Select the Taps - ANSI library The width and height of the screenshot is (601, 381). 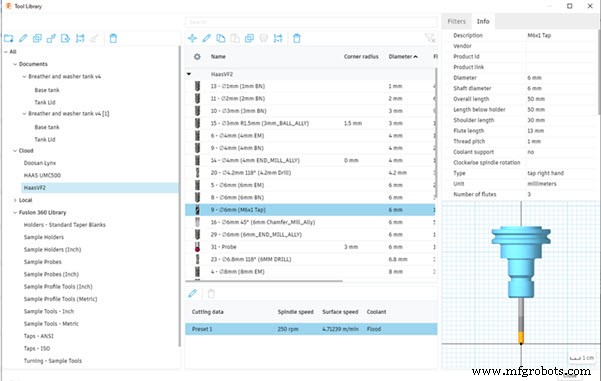click(x=39, y=336)
